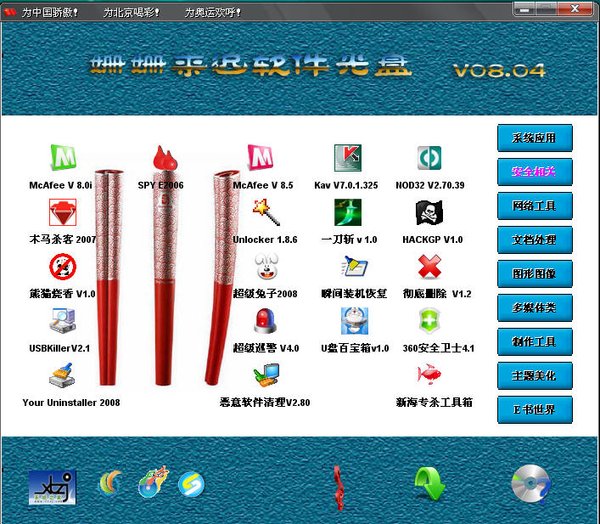Launch 熊猫烧香 V1.0 panda remover icon
Image resolution: width=600 pixels, height=524 pixels.
click(x=63, y=266)
